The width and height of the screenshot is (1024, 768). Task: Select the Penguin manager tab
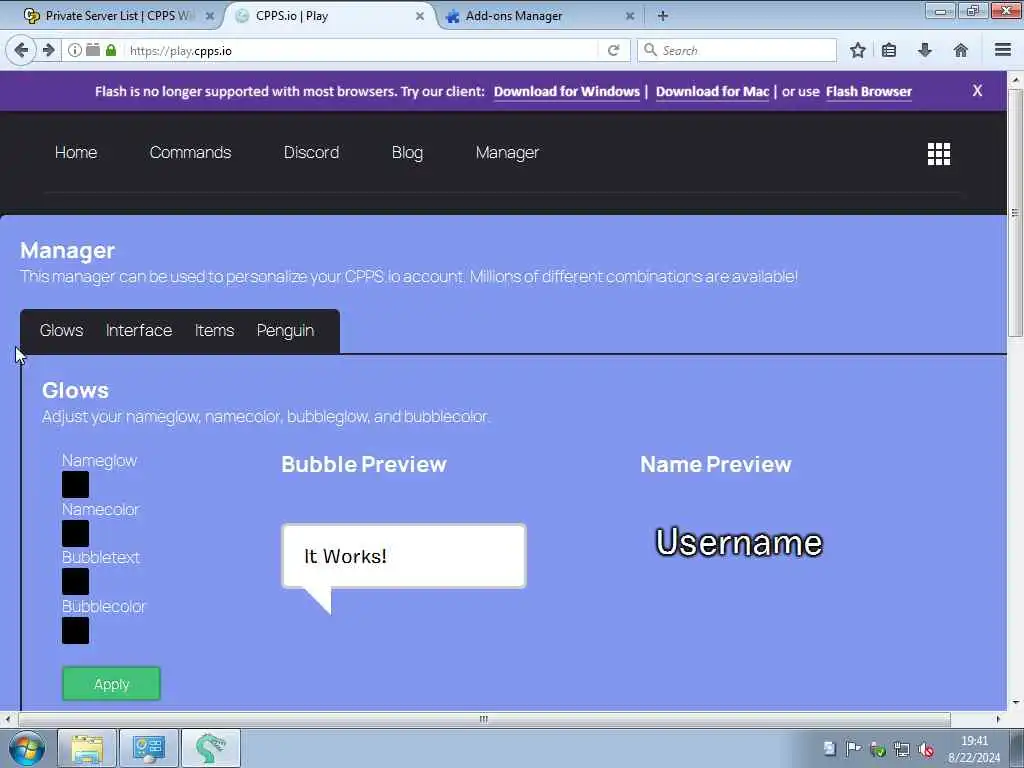click(x=285, y=330)
